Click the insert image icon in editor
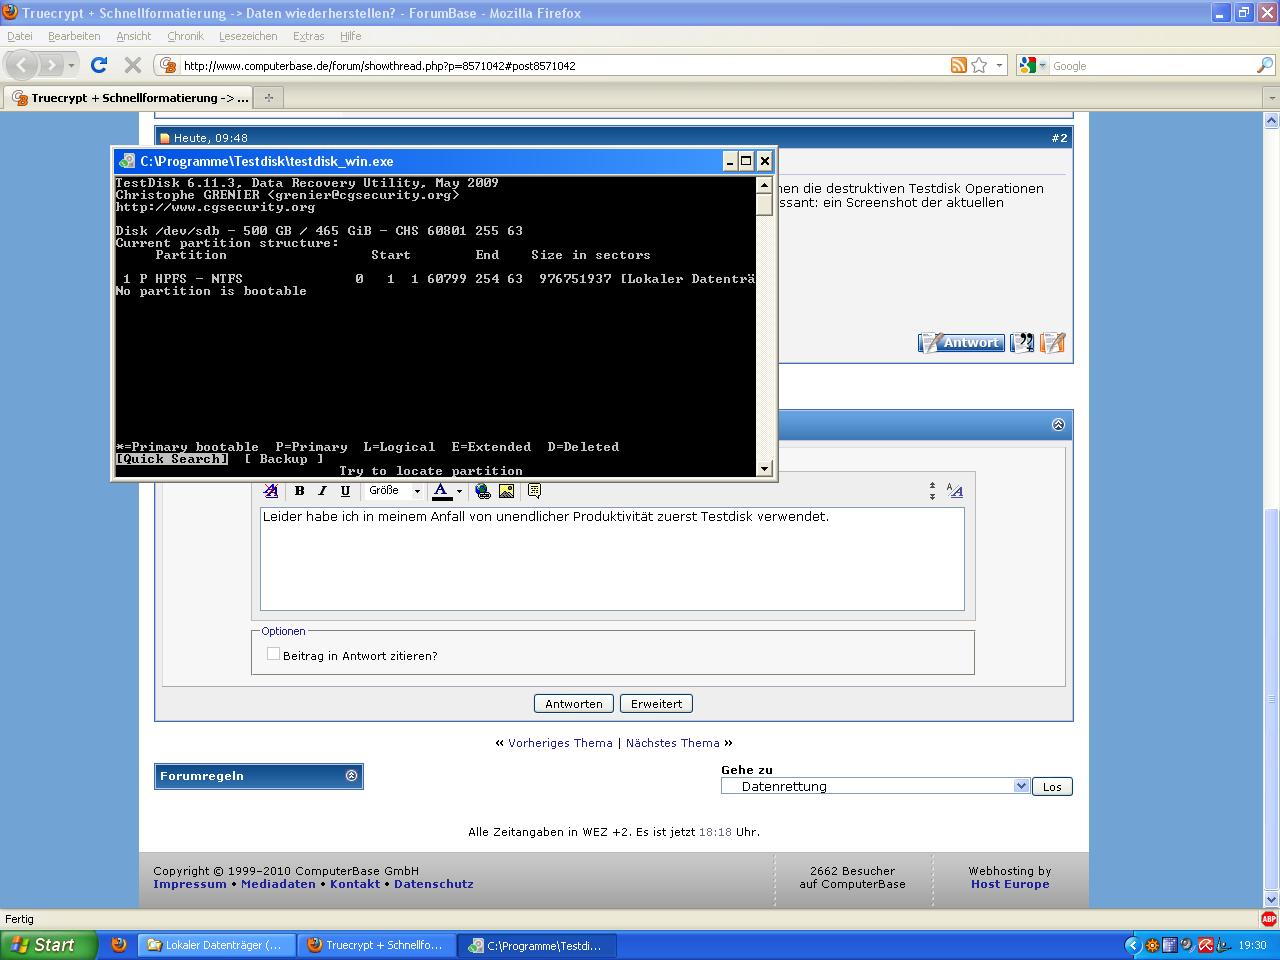Image resolution: width=1280 pixels, height=960 pixels. click(506, 491)
